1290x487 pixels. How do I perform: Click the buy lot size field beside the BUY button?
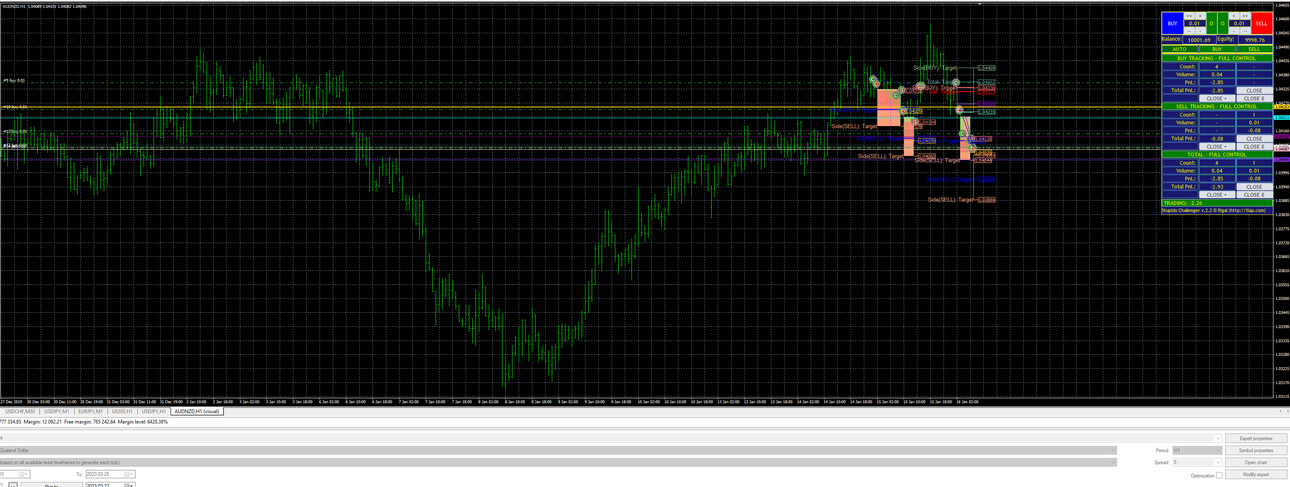click(1195, 23)
